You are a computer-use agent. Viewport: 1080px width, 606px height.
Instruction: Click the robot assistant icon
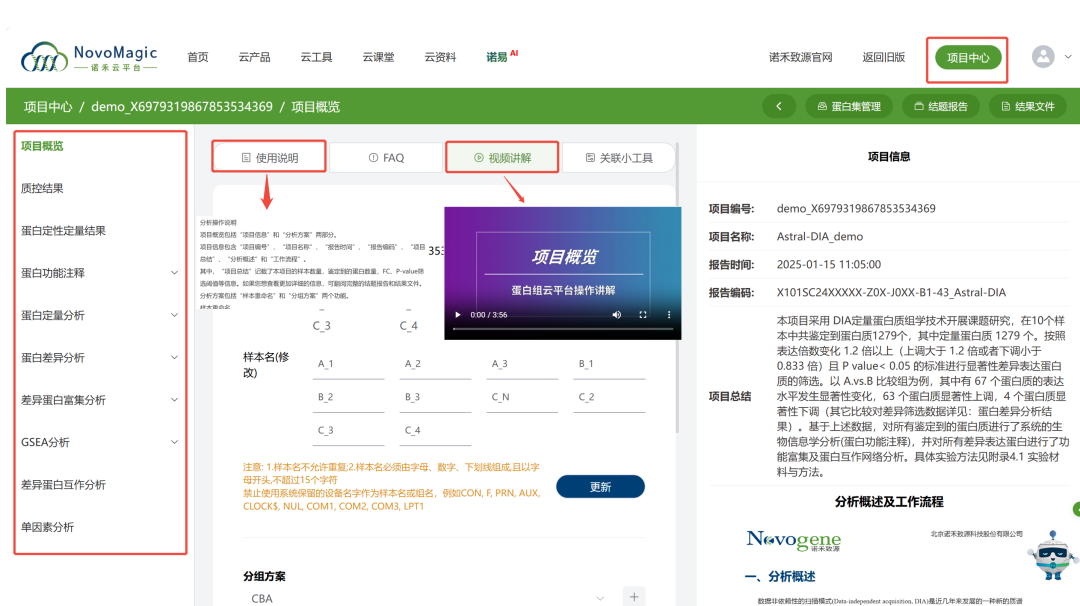pos(1052,555)
